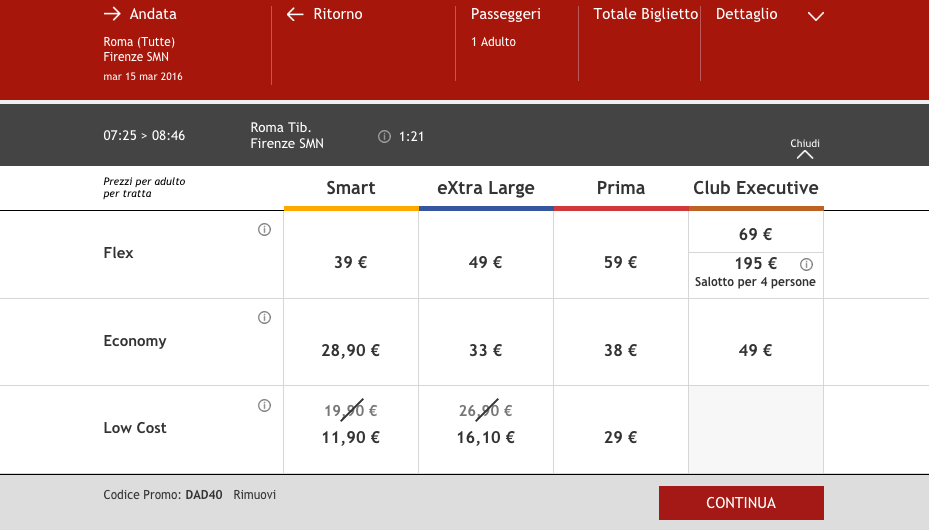Pick Club Executive Economy 49 € fare
929x530 pixels.
(755, 351)
